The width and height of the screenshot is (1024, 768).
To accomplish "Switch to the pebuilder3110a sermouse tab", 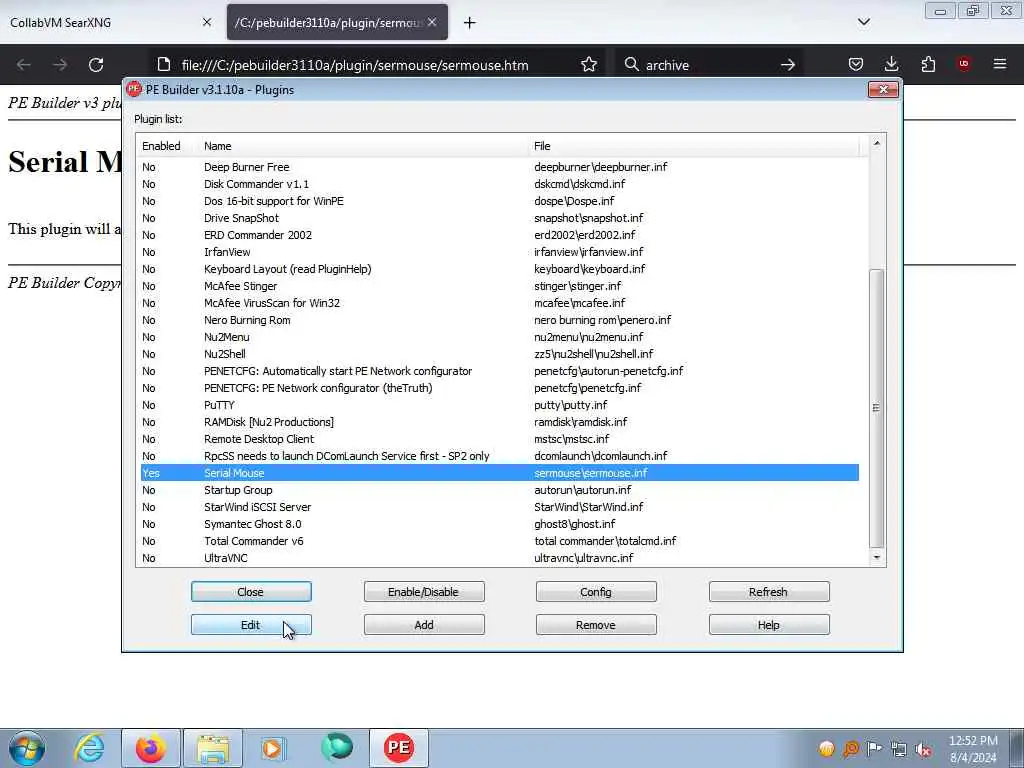I will tap(337, 22).
